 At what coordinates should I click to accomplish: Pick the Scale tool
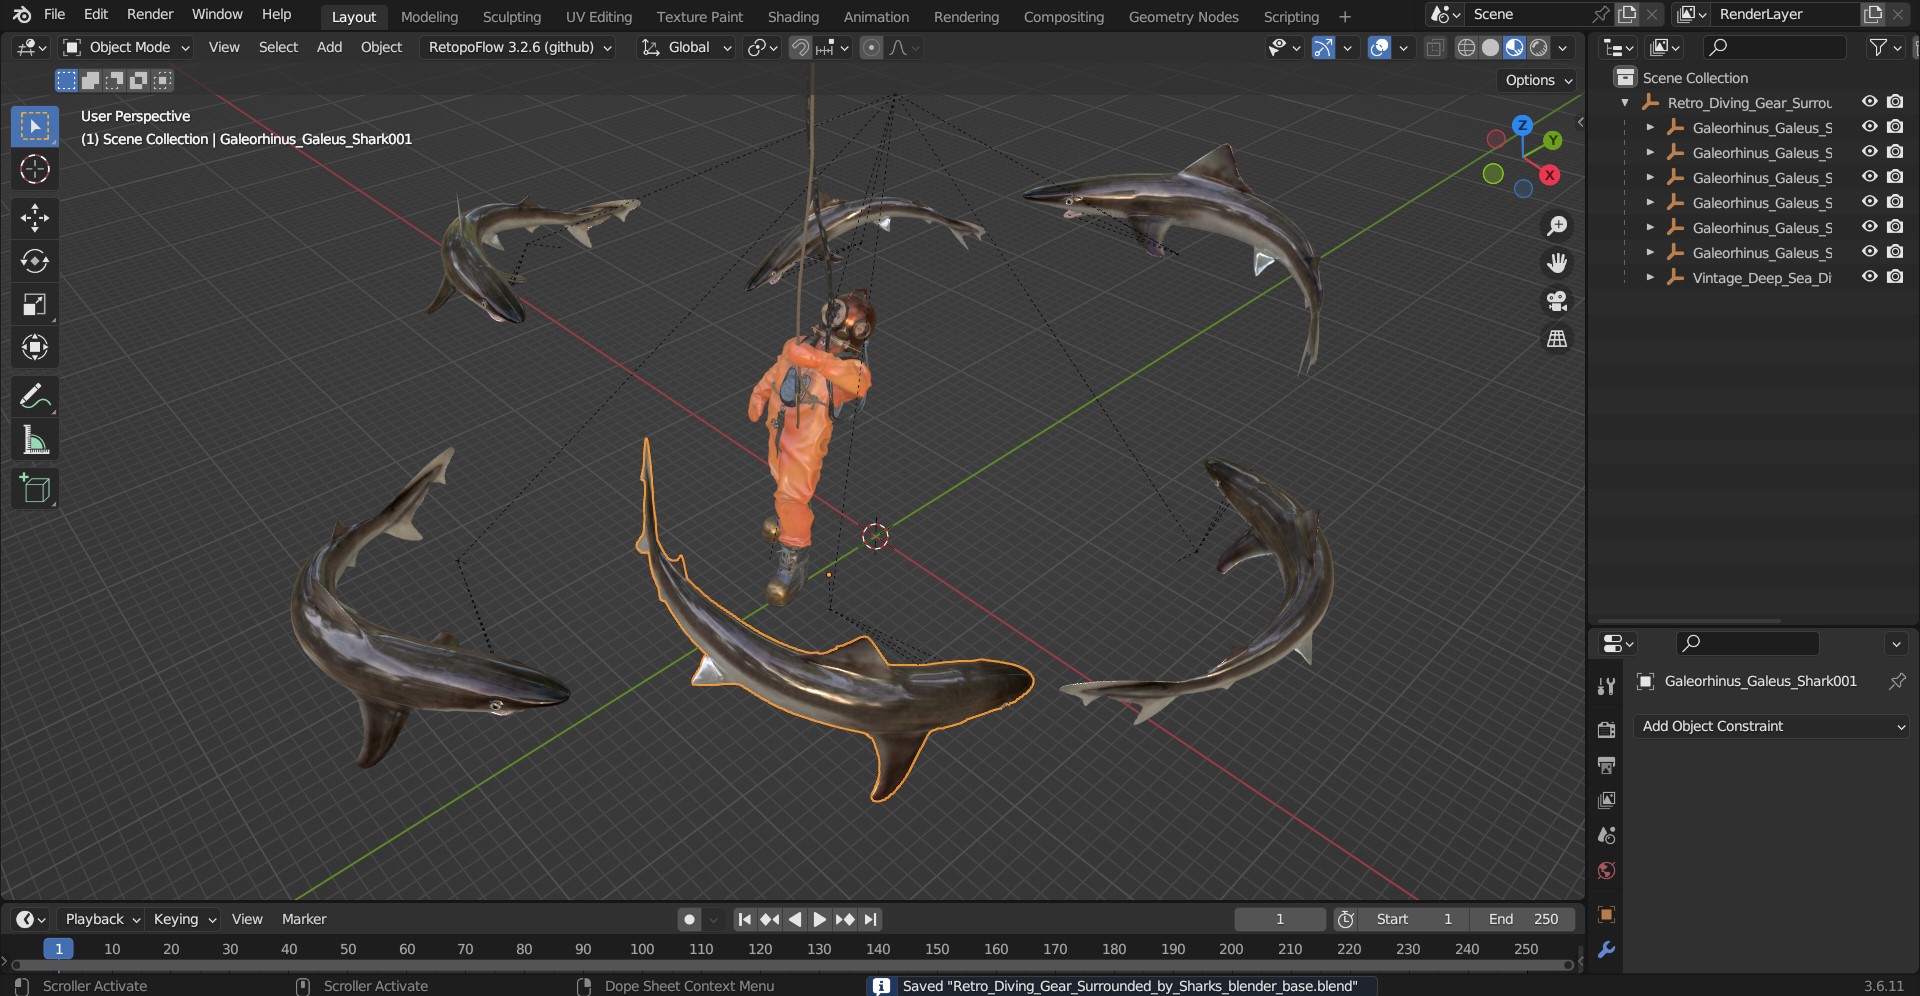pos(35,304)
